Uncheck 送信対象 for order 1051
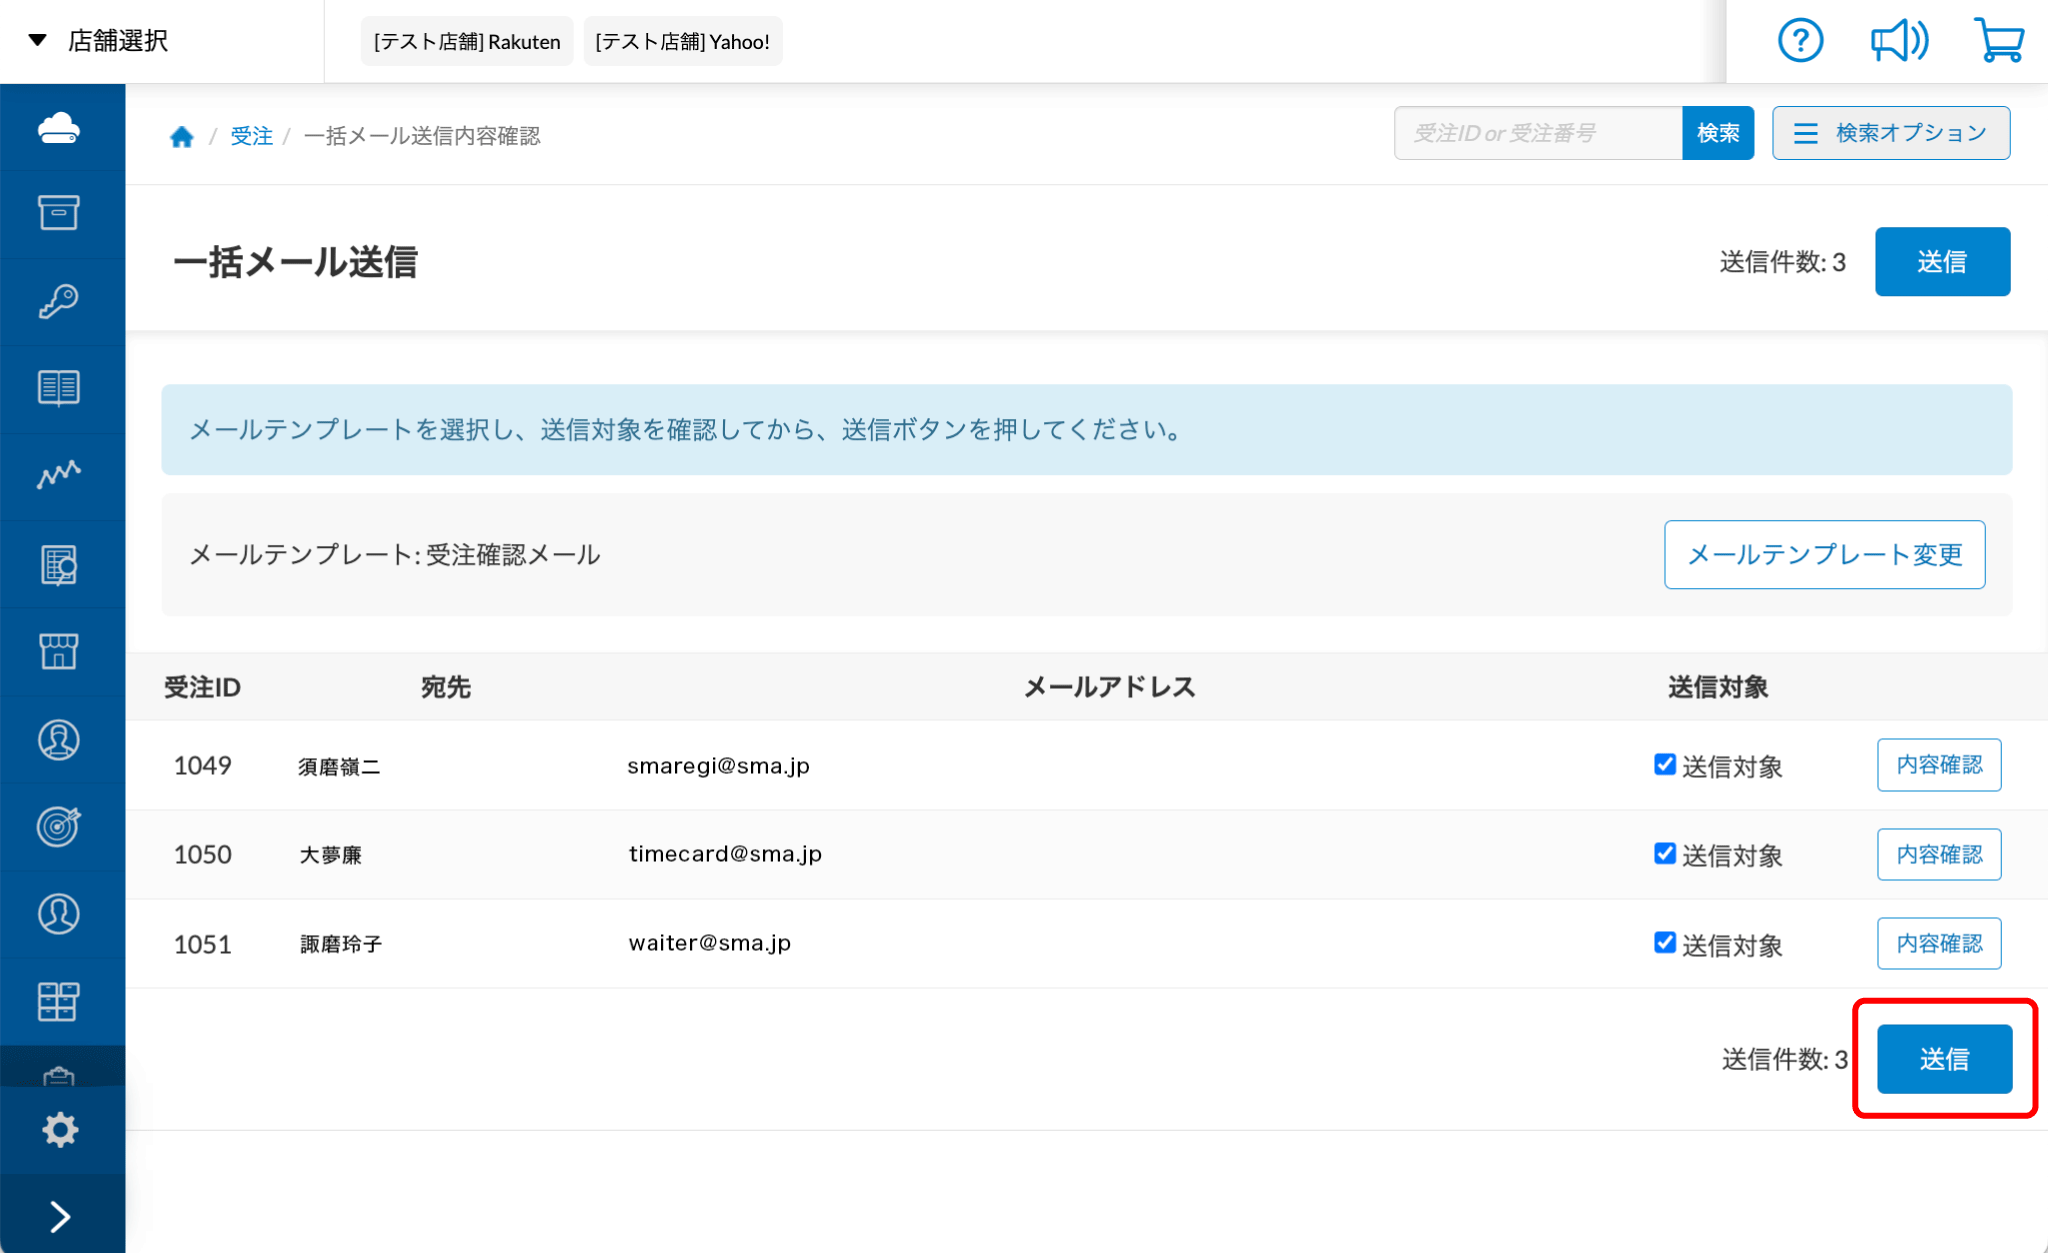Image resolution: width=2048 pixels, height=1253 pixels. pos(1665,943)
